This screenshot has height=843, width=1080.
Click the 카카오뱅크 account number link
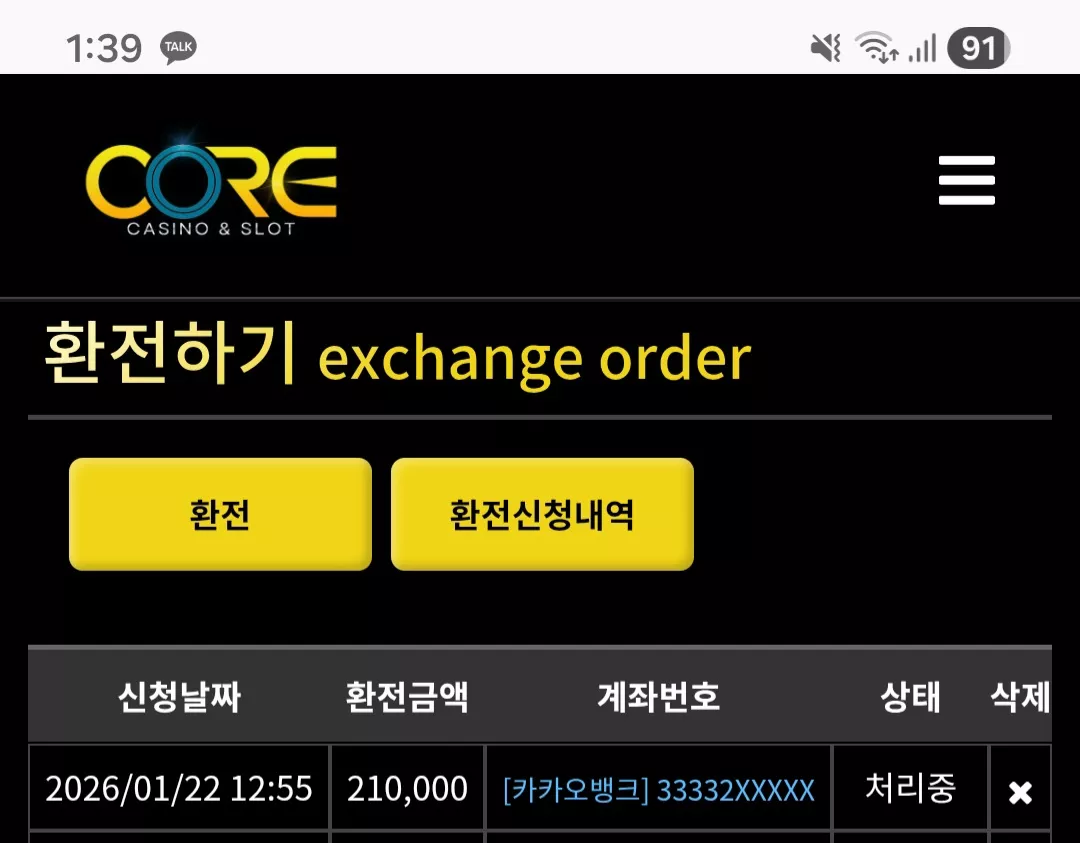(658, 789)
